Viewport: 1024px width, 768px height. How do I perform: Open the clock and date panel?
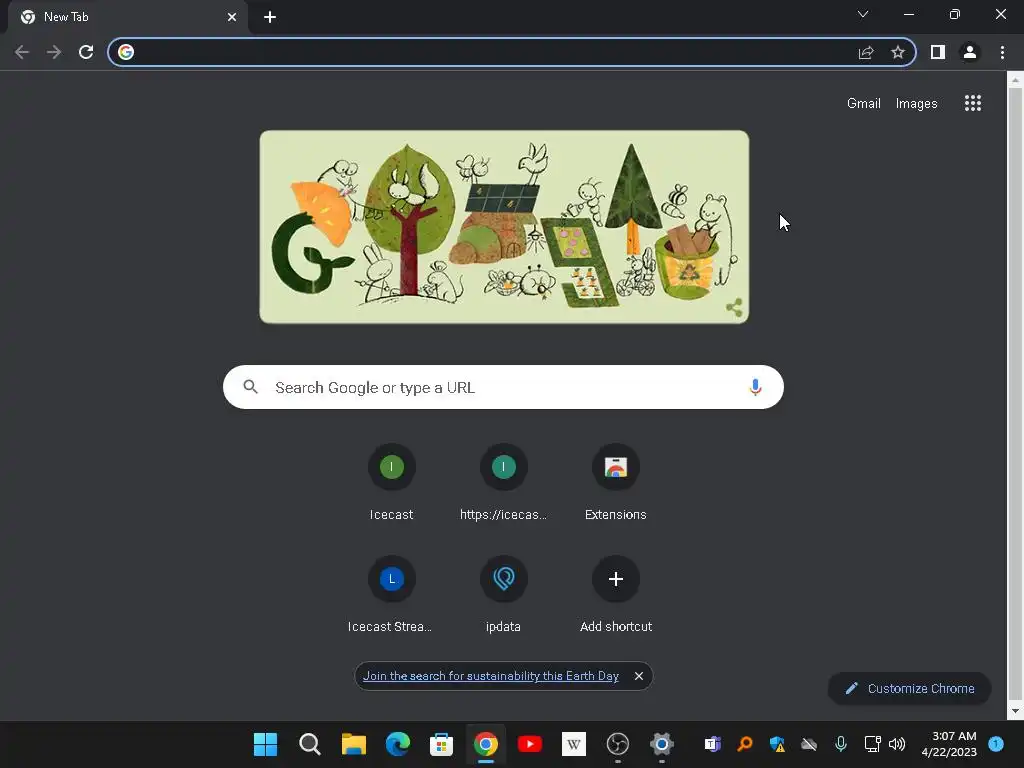coord(949,744)
